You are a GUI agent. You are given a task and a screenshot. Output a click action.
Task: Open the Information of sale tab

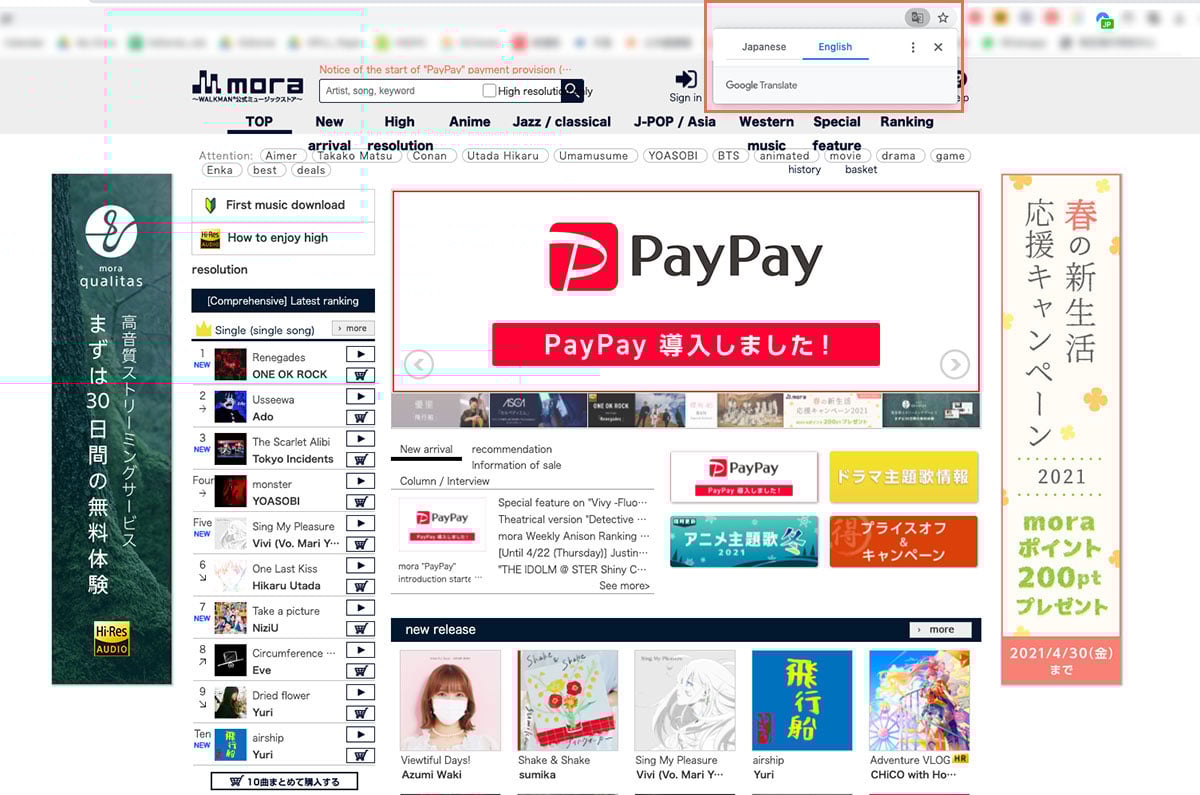[x=516, y=465]
